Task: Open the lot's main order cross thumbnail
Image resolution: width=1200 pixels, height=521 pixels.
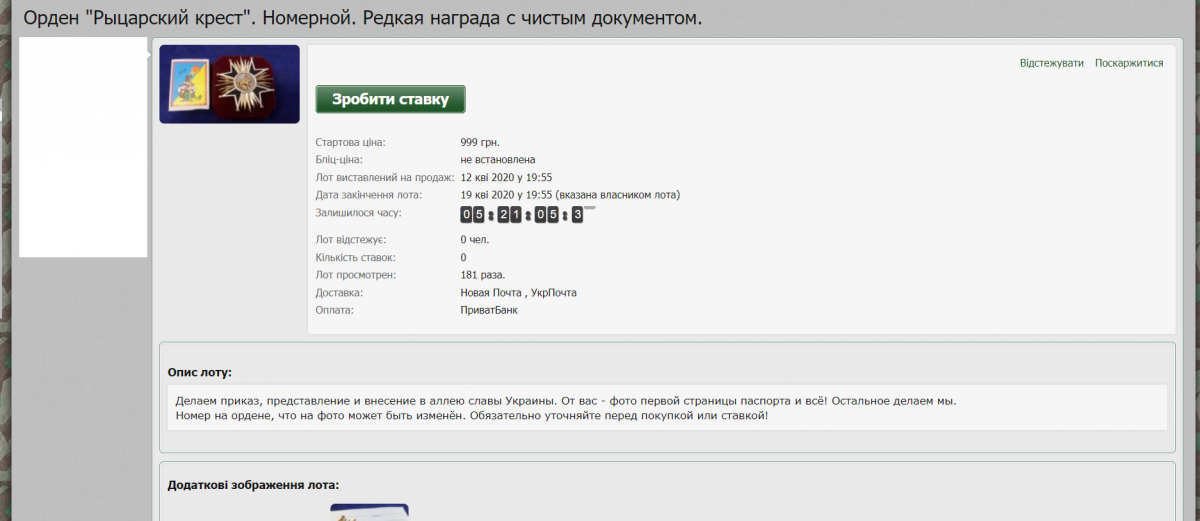Action: (x=229, y=84)
